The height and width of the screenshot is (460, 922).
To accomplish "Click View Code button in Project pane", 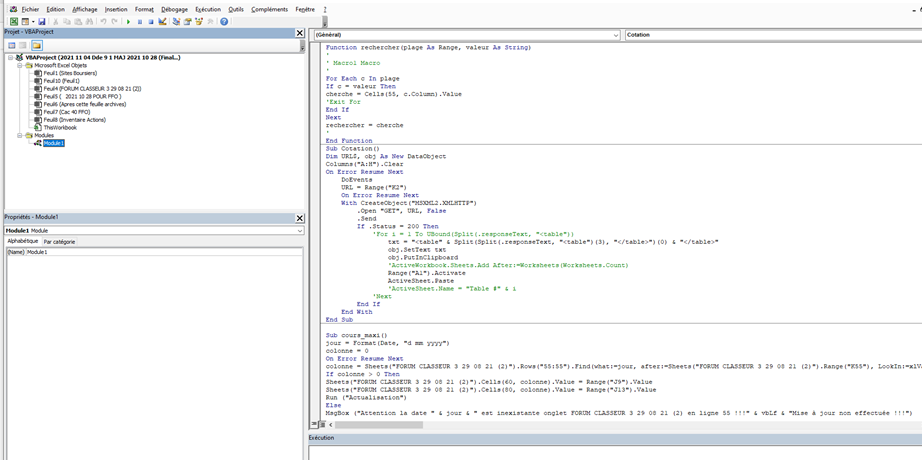I will pos(12,45).
